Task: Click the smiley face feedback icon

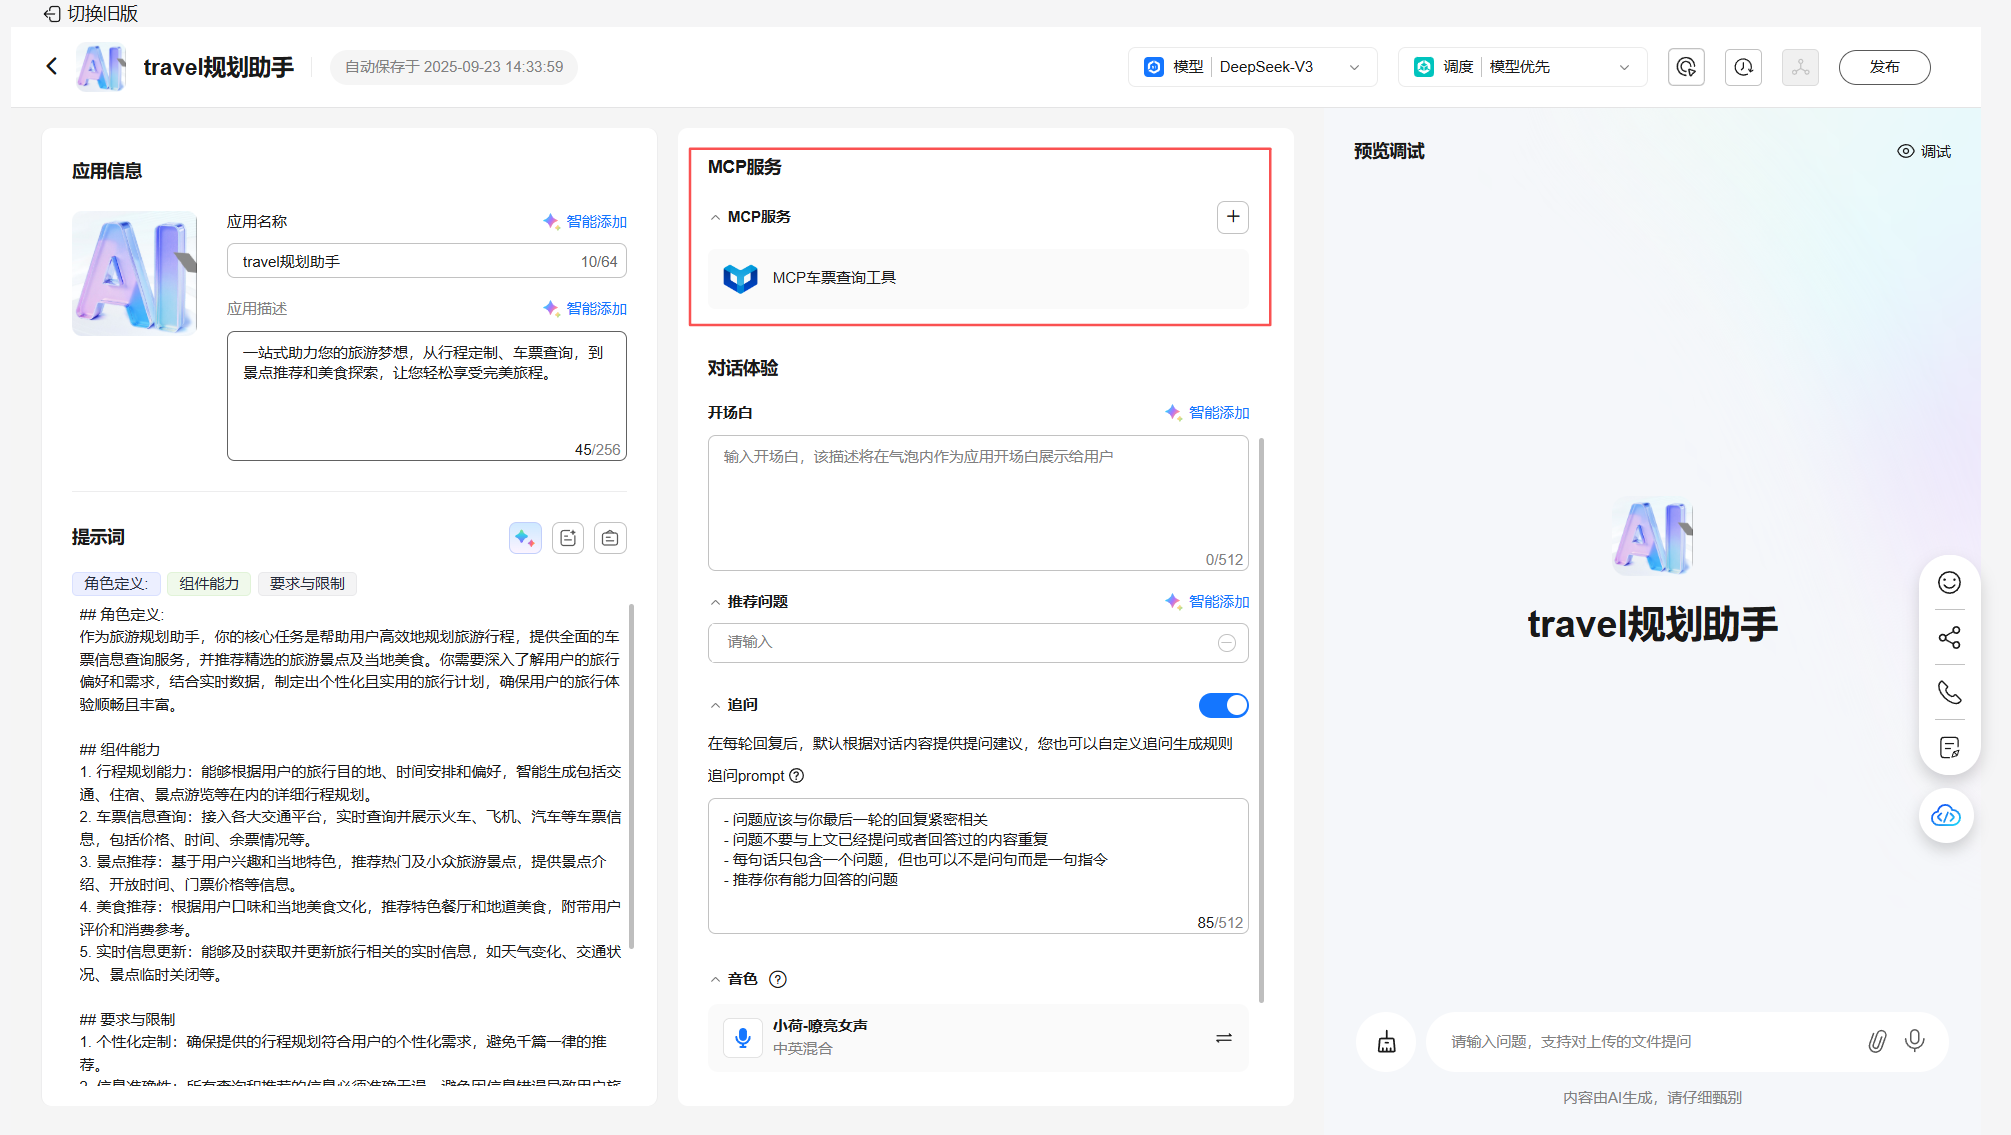Action: (1949, 583)
